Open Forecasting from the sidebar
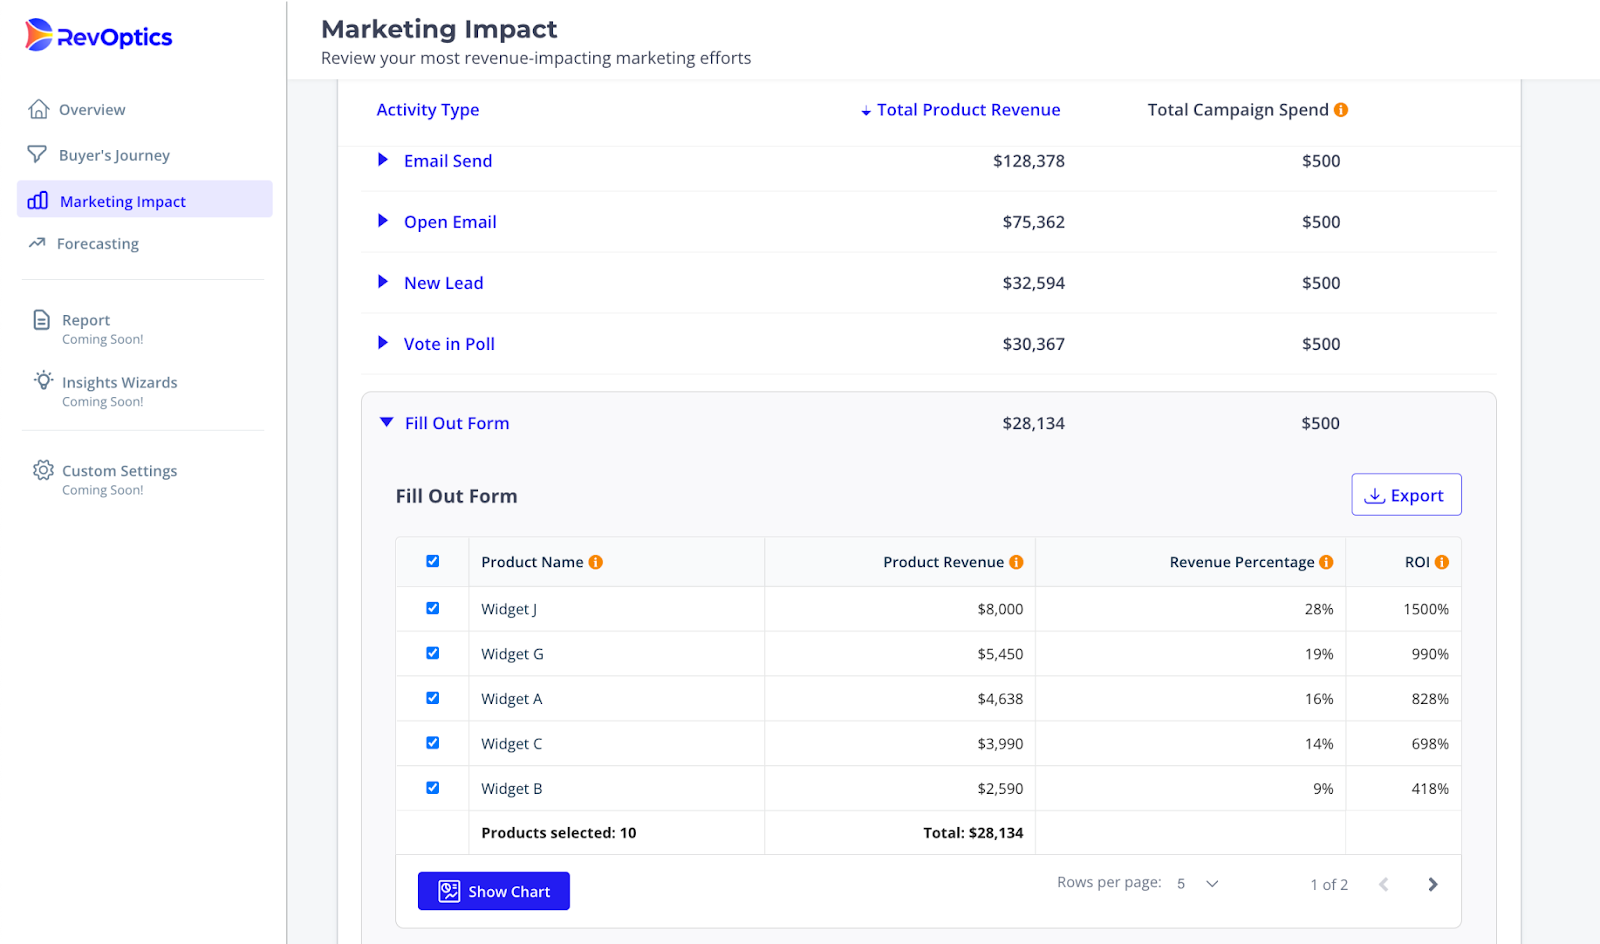The width and height of the screenshot is (1600, 944). pos(97,244)
